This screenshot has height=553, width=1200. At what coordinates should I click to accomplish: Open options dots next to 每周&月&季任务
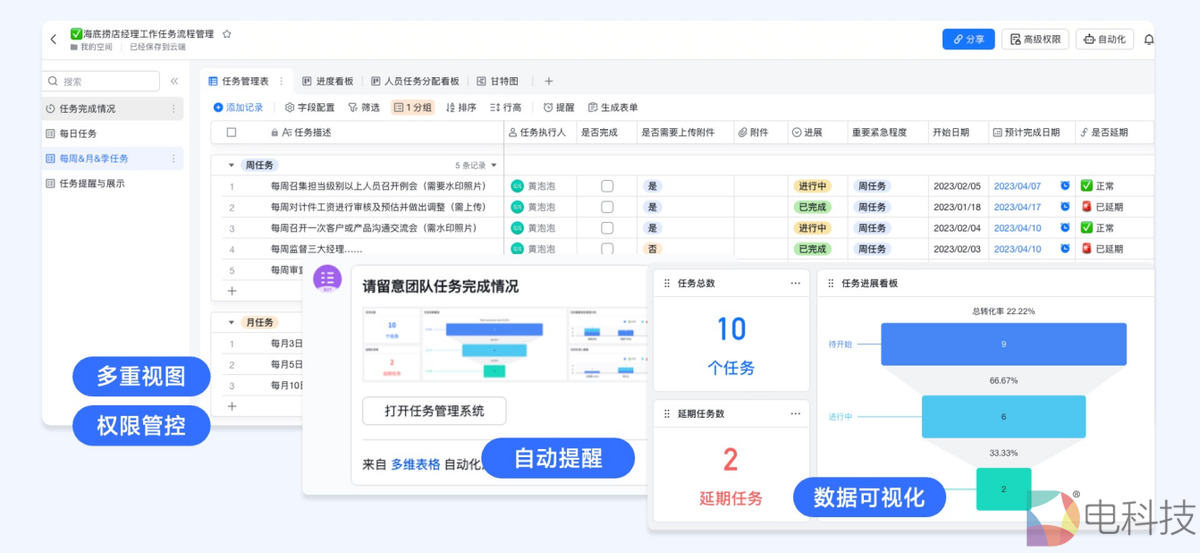pos(173,158)
